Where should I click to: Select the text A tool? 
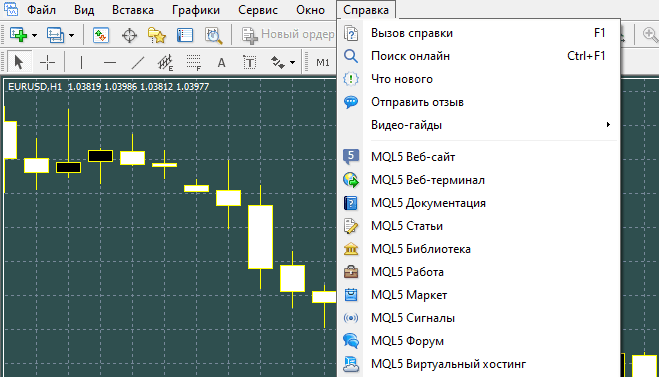(221, 63)
